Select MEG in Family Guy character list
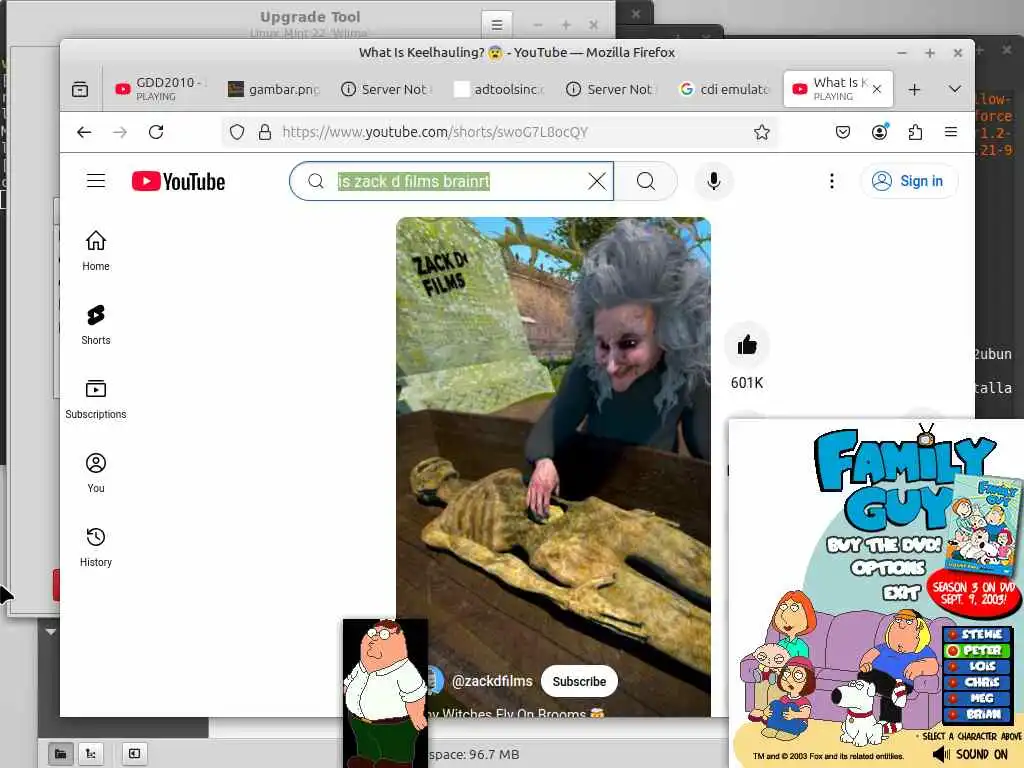This screenshot has height=768, width=1024. (x=977, y=698)
